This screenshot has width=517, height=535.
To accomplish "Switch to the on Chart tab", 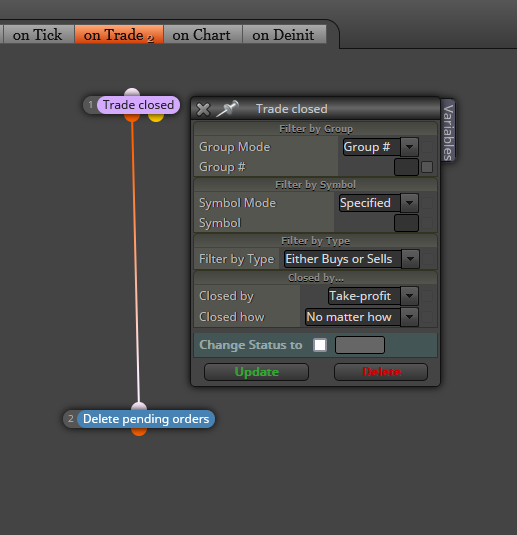I will coord(203,35).
